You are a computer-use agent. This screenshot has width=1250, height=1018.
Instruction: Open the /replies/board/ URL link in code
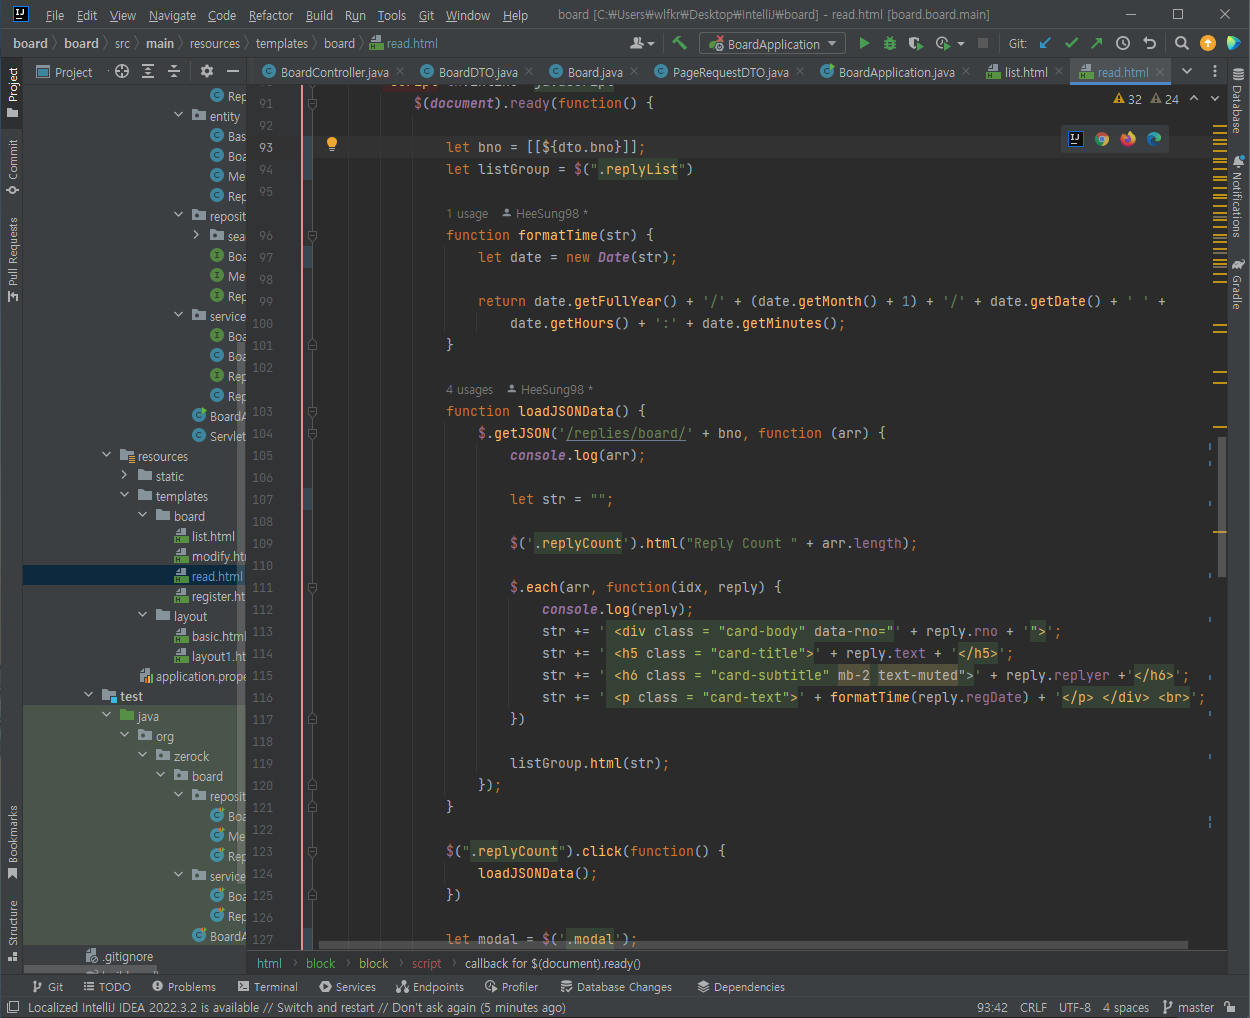(x=626, y=433)
